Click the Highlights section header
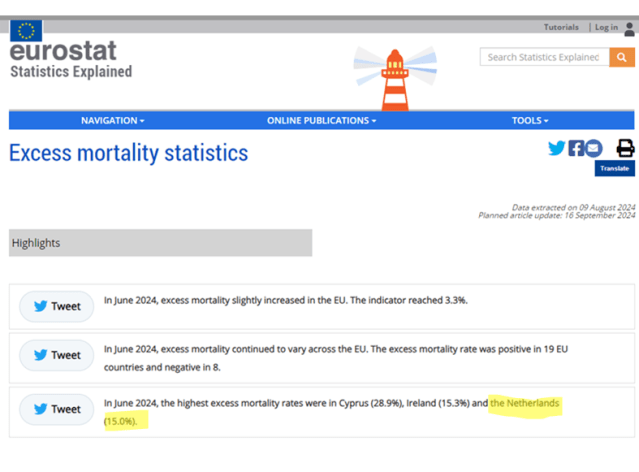 click(160, 243)
